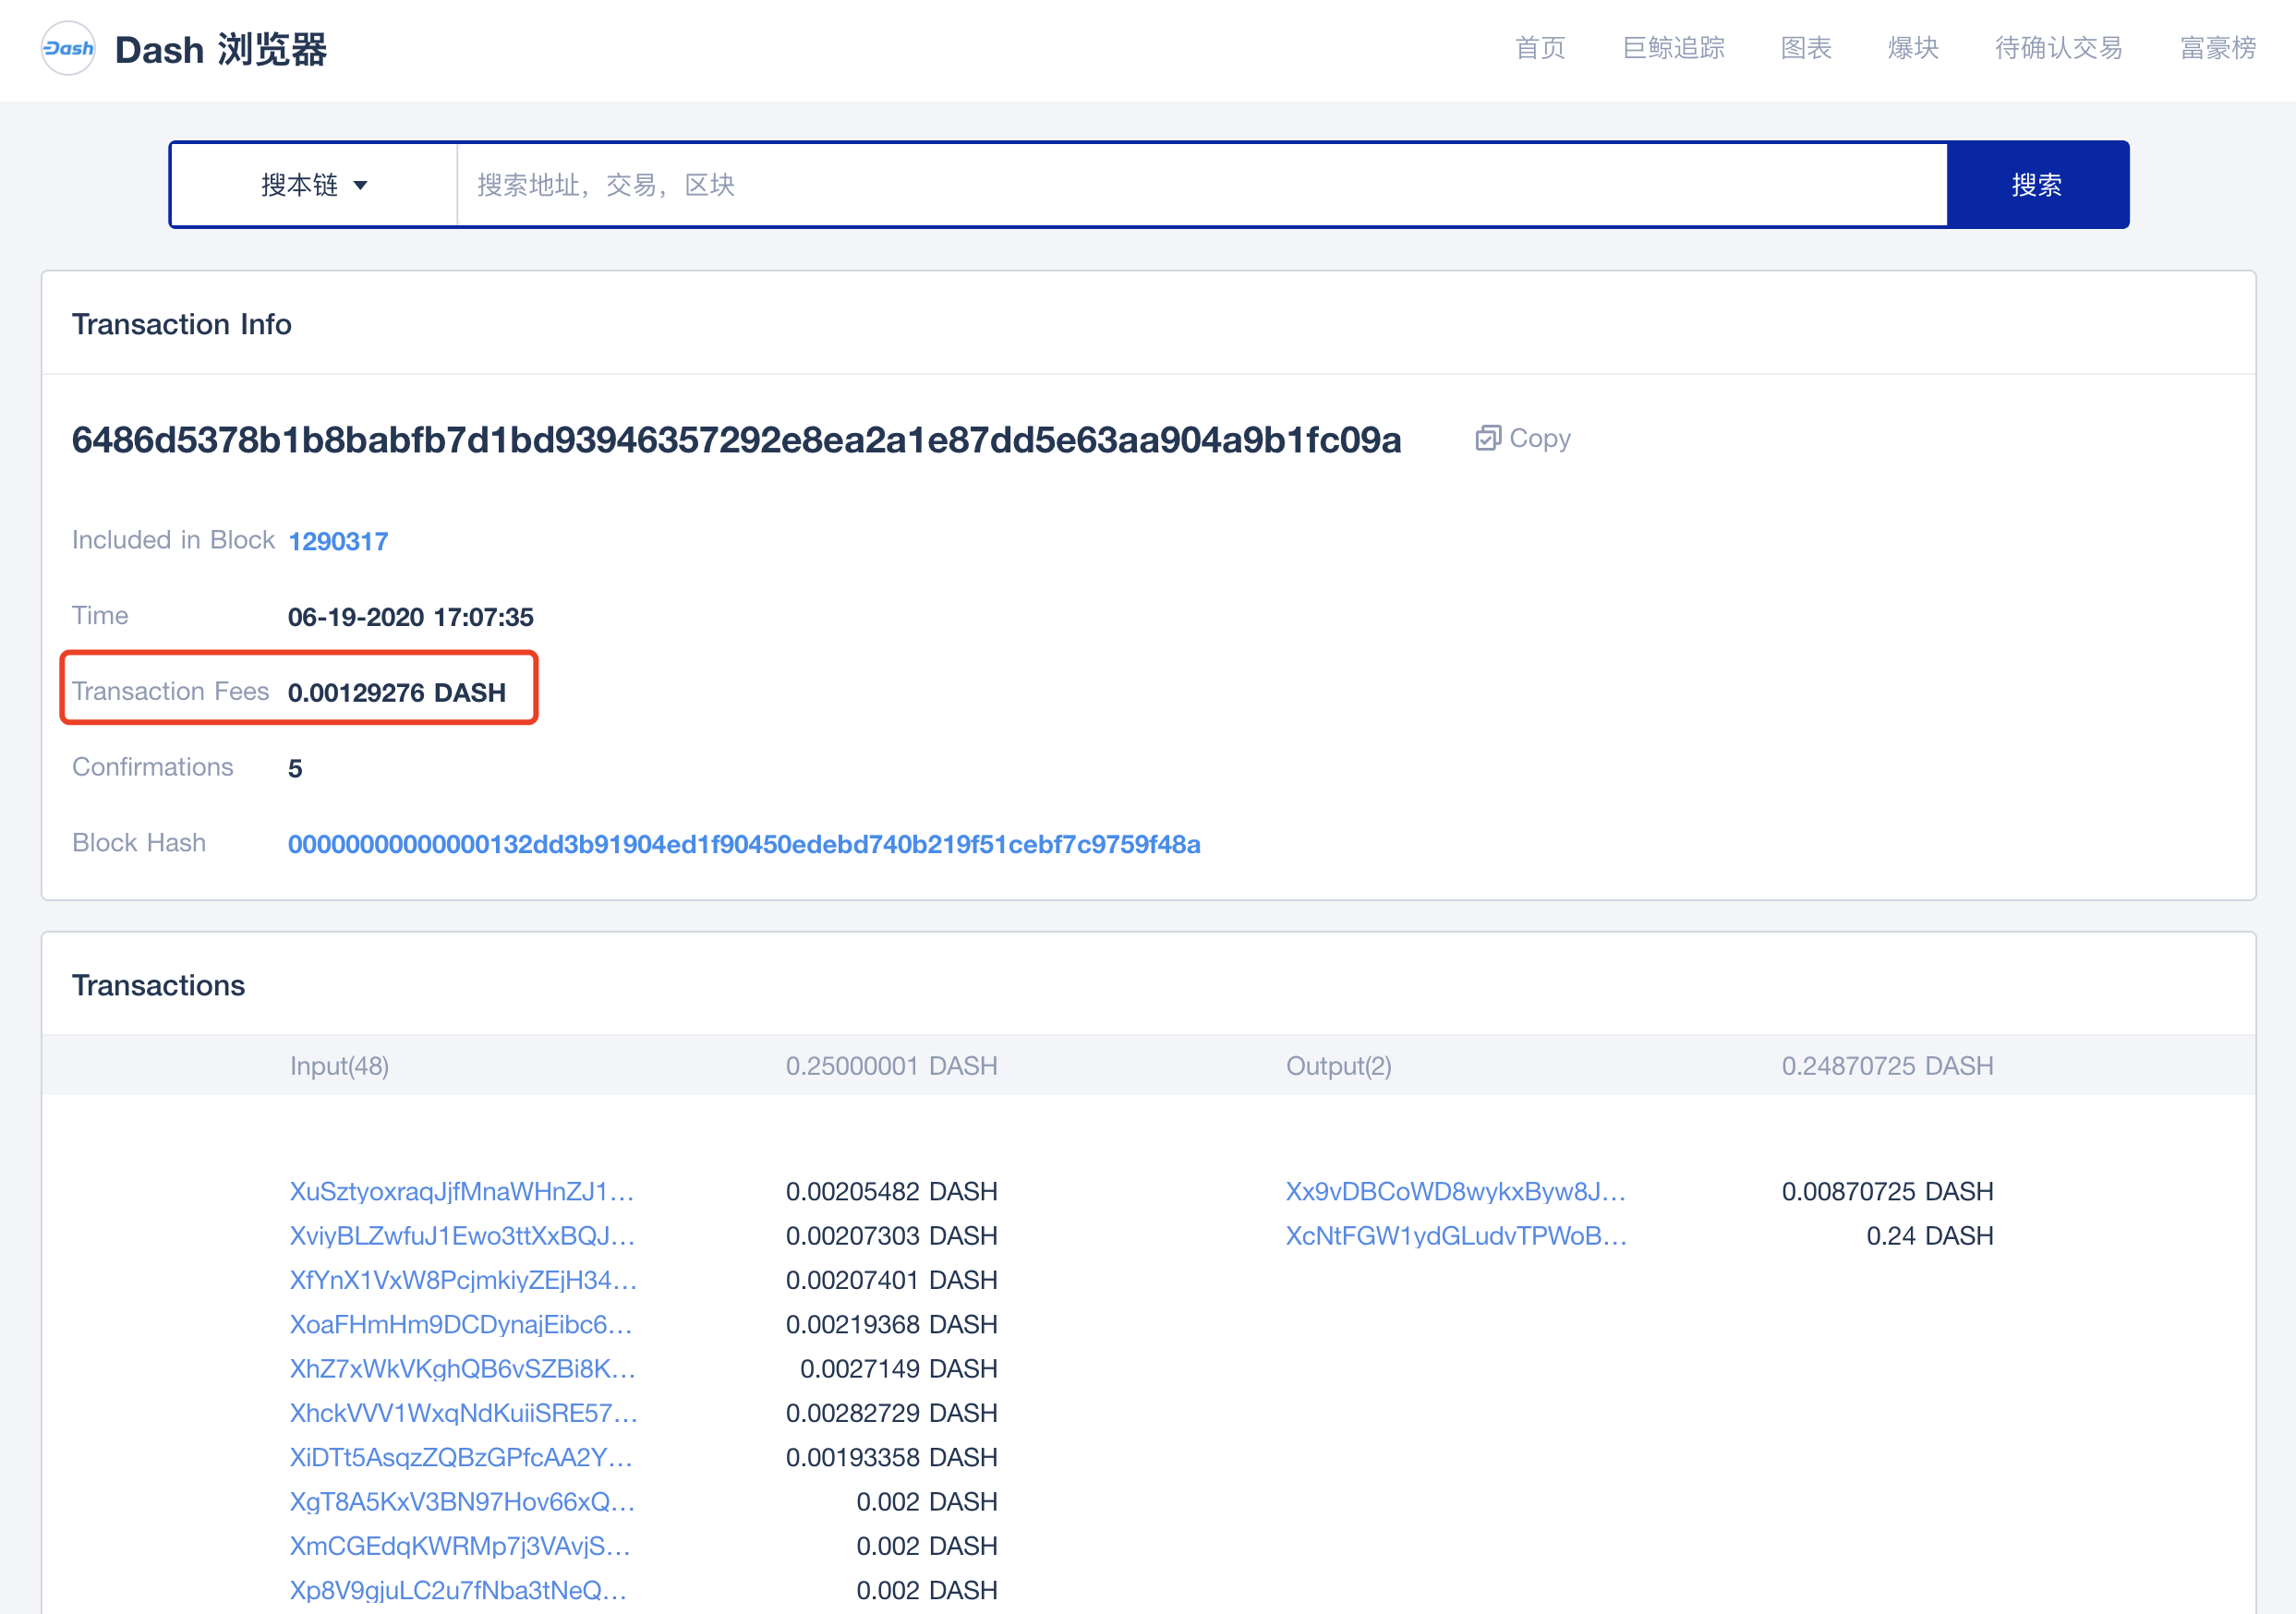Click the input amount 0.0027149 DASH

tap(898, 1368)
